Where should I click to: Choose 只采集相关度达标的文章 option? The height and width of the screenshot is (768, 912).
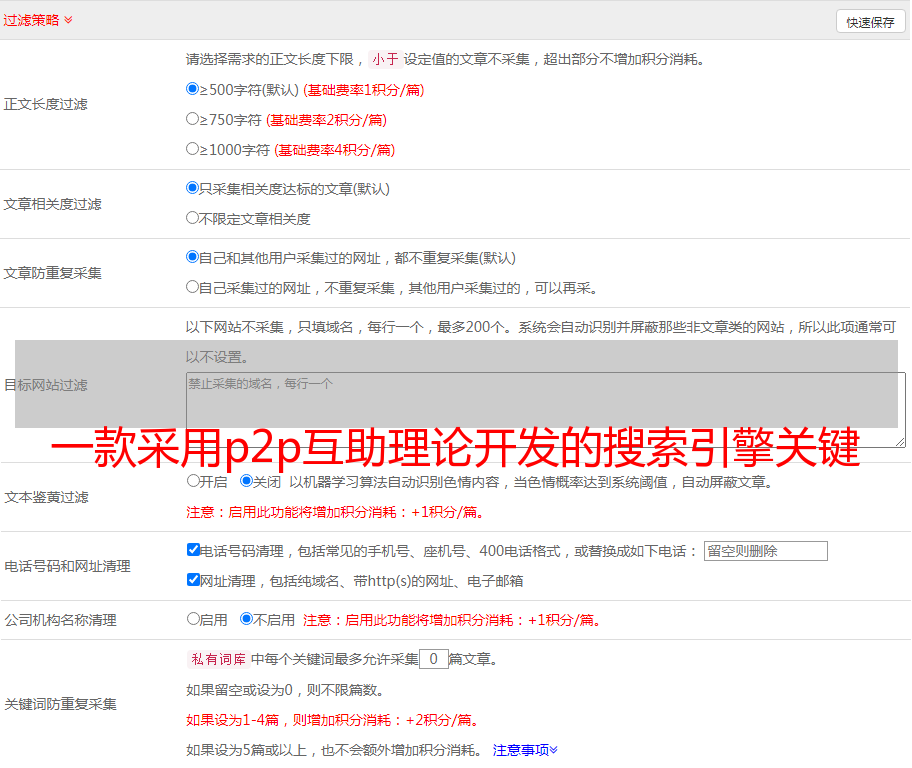point(193,188)
